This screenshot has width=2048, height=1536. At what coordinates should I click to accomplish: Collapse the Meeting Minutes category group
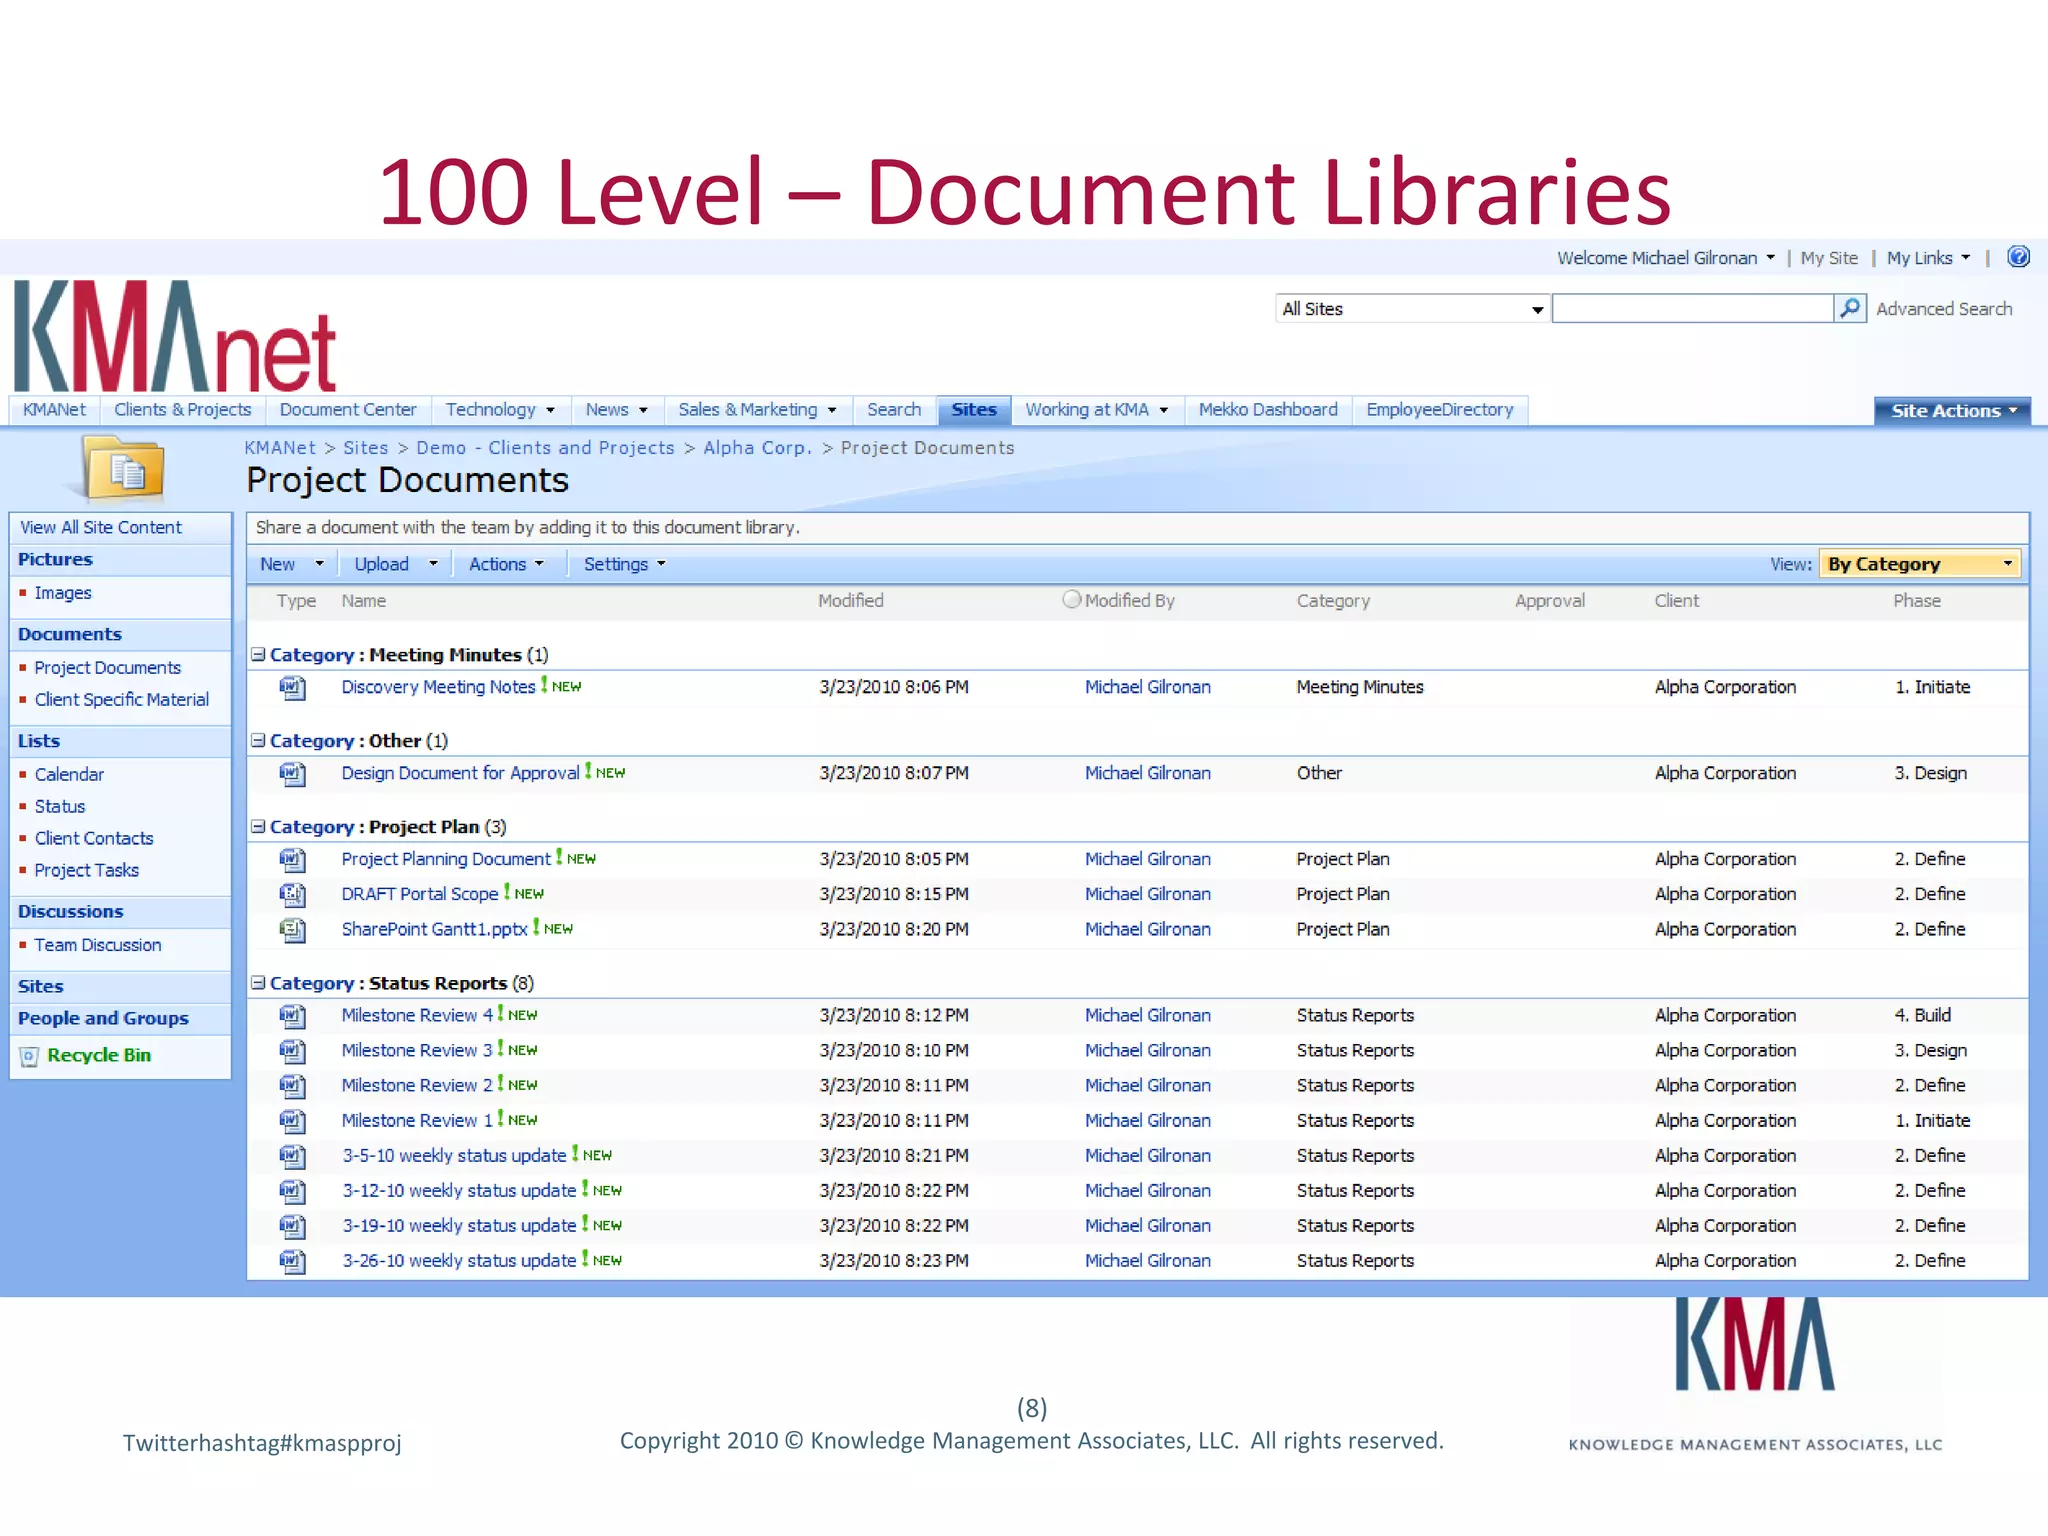tap(258, 655)
